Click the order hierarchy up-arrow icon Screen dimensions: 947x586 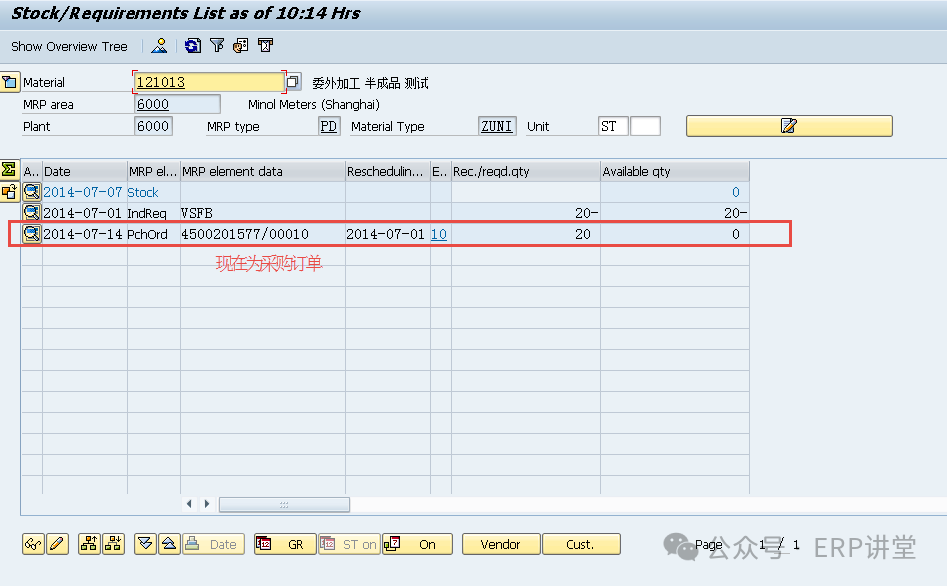tap(89, 544)
